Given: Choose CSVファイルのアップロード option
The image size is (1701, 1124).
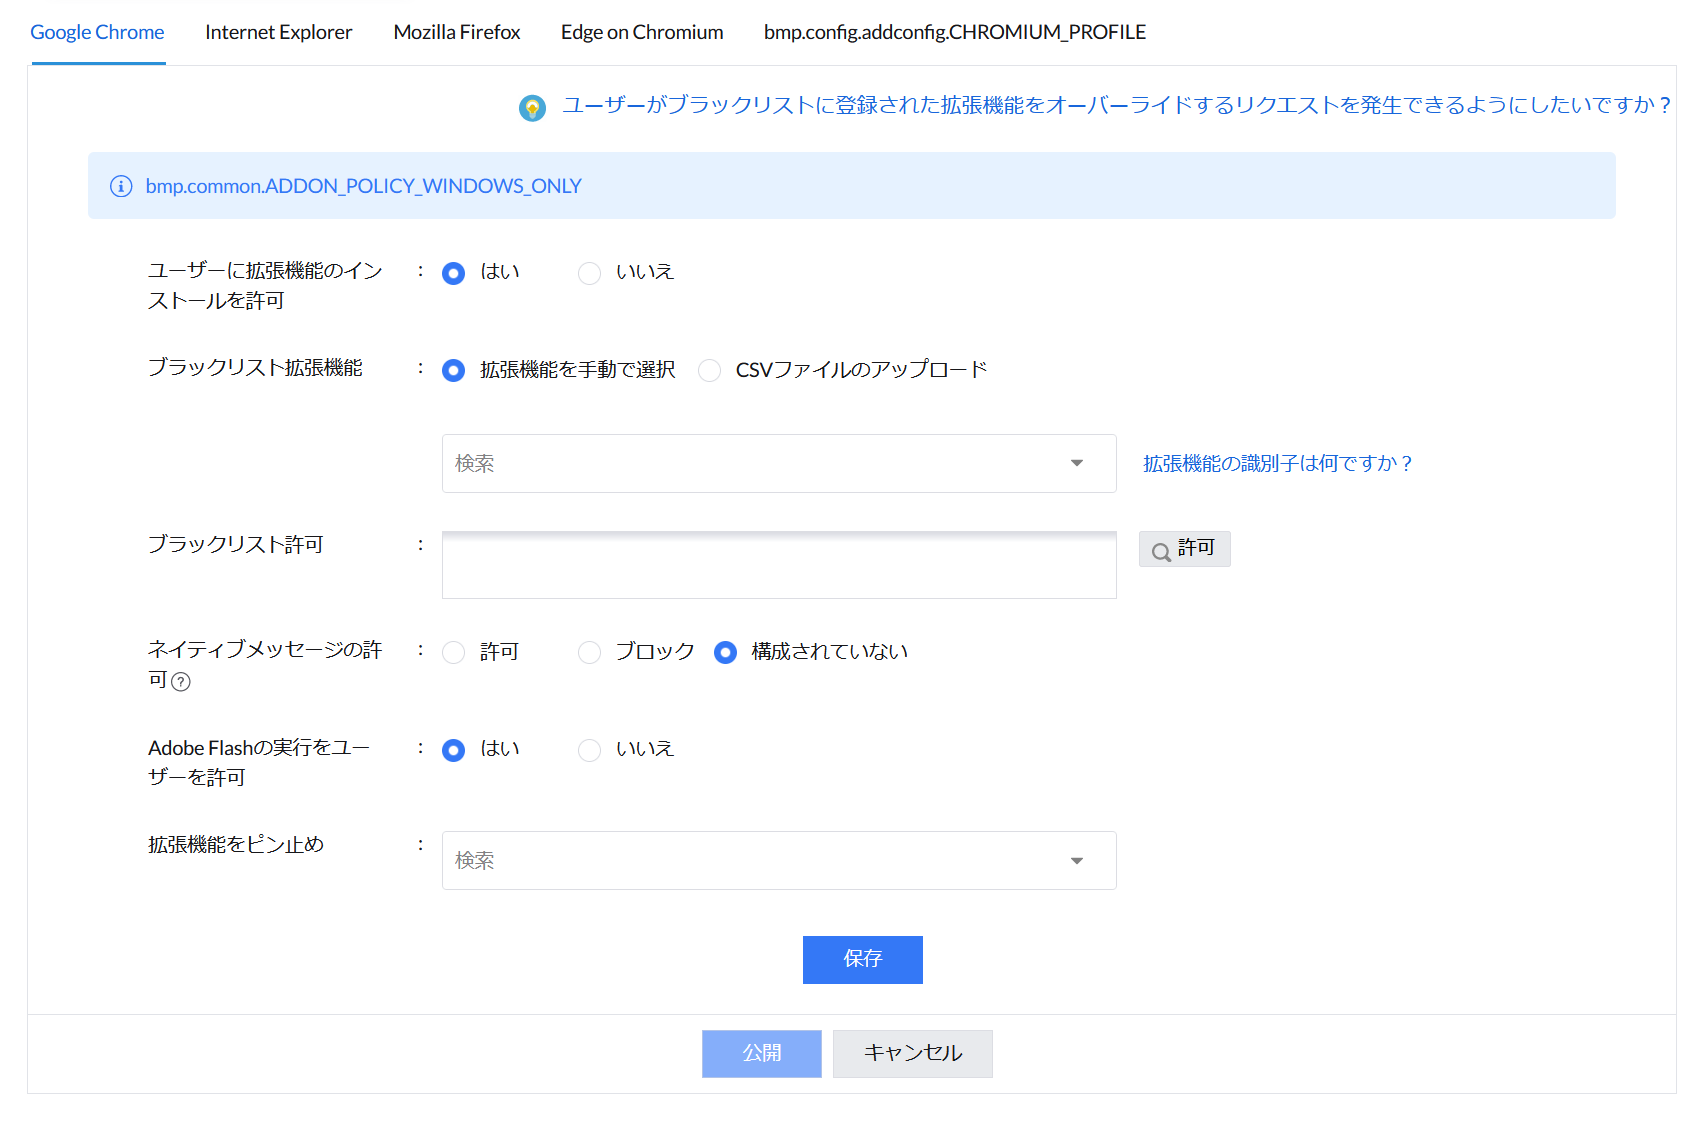Looking at the screenshot, I should [710, 371].
